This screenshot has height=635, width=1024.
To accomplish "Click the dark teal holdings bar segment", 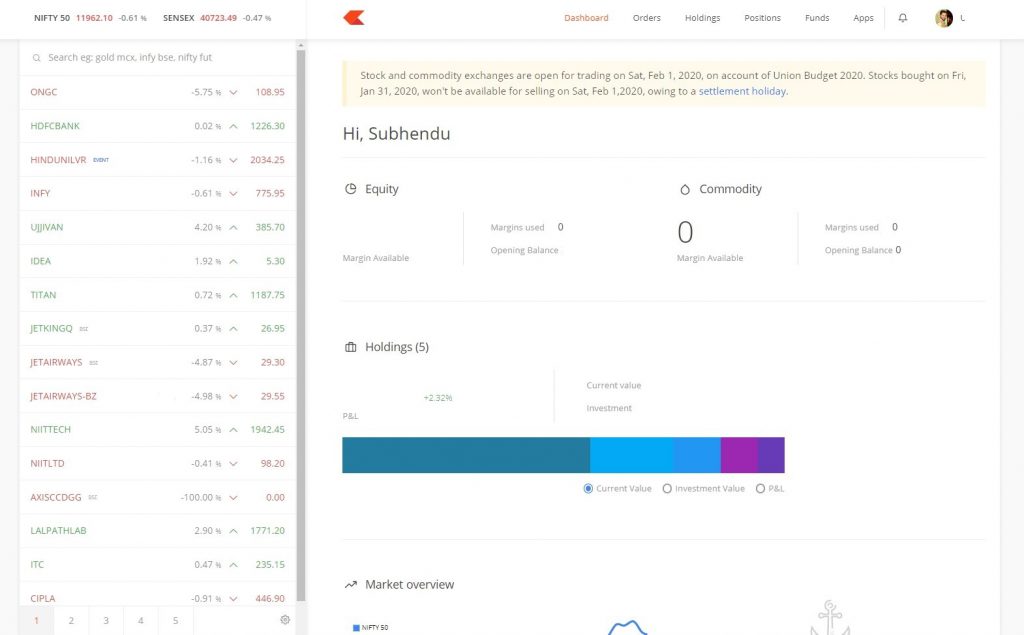I will click(x=466, y=455).
